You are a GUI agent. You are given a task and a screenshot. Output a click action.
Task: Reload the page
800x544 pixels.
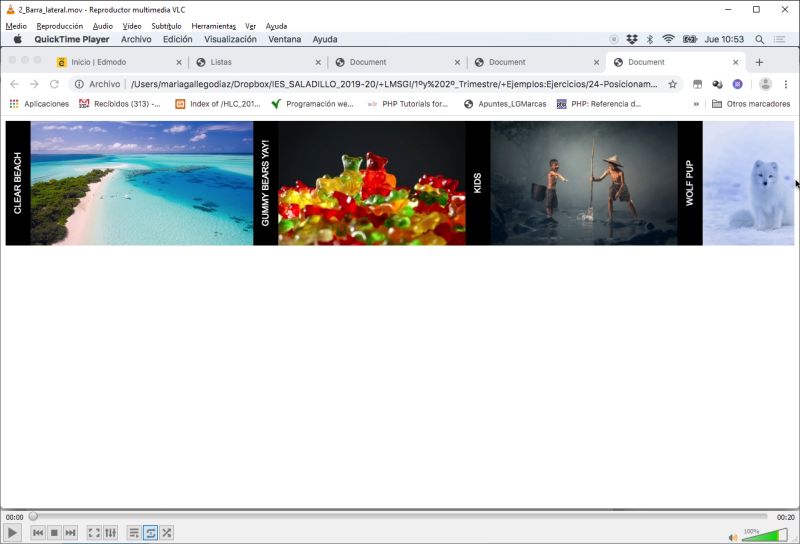pyautogui.click(x=54, y=84)
